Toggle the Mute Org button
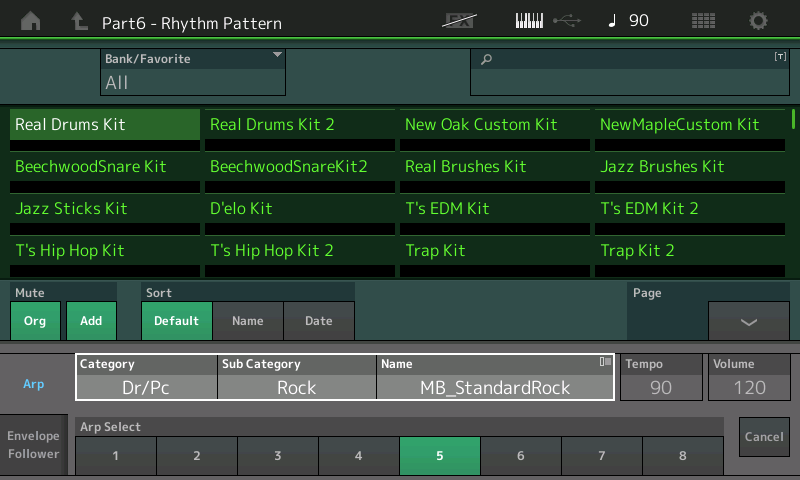The height and width of the screenshot is (480, 800). pyautogui.click(x=35, y=321)
